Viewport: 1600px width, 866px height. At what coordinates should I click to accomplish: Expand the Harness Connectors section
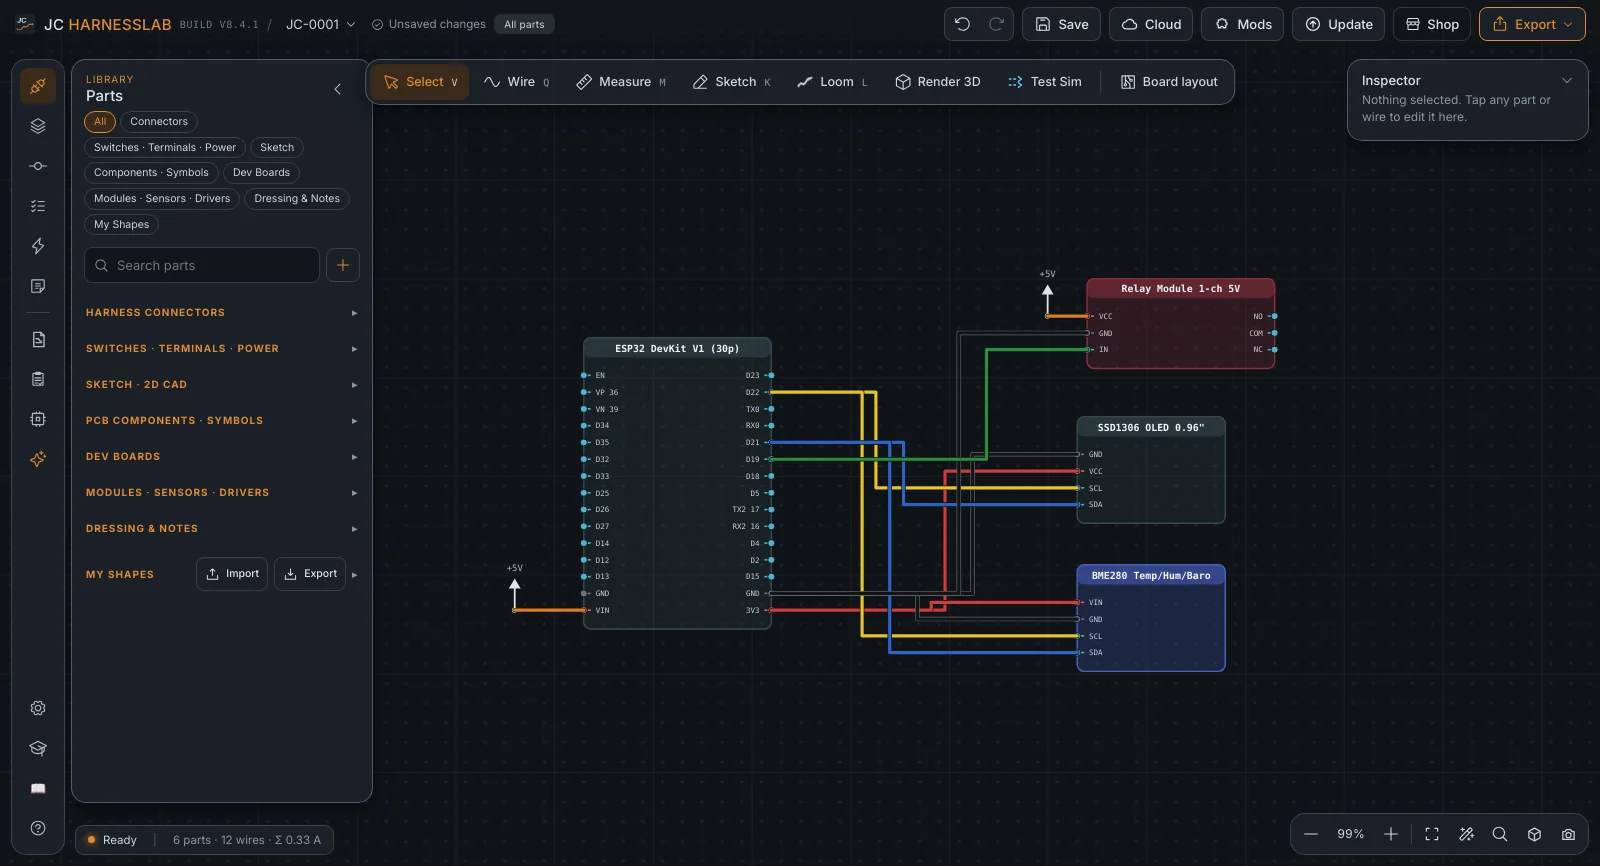[222, 313]
